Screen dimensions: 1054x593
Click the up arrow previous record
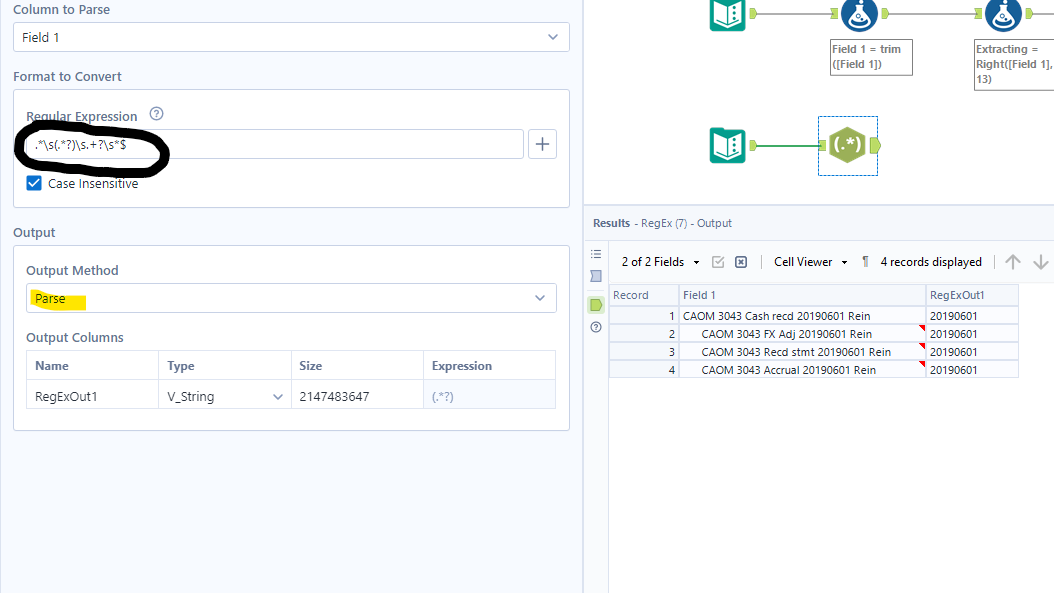tap(1012, 262)
